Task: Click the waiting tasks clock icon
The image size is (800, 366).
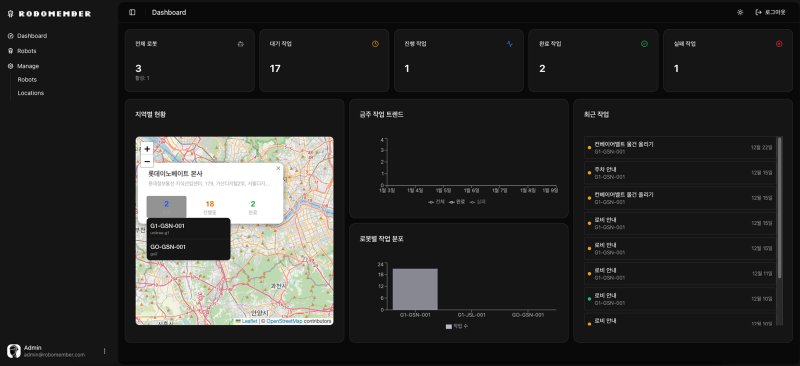Action: [375, 44]
